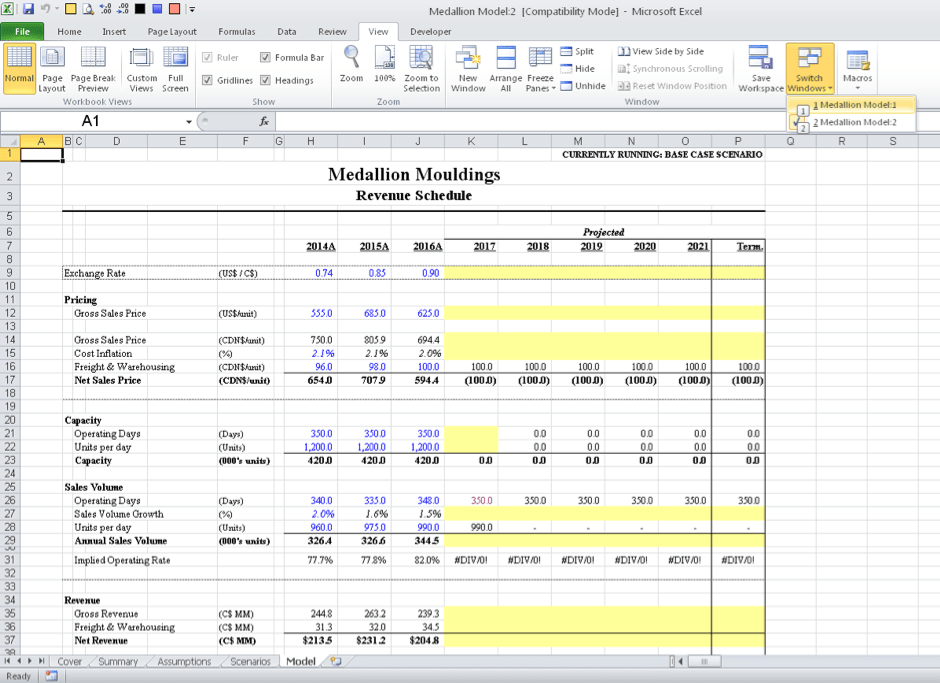Switch to the Formulas ribbon tab
The height and width of the screenshot is (683, 940).
click(x=237, y=31)
